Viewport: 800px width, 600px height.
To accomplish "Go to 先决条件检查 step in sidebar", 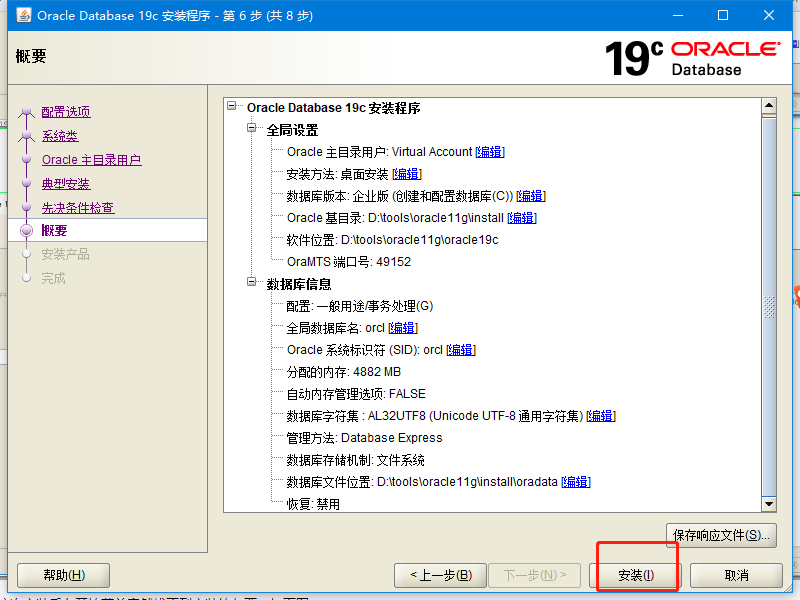I will [78, 208].
